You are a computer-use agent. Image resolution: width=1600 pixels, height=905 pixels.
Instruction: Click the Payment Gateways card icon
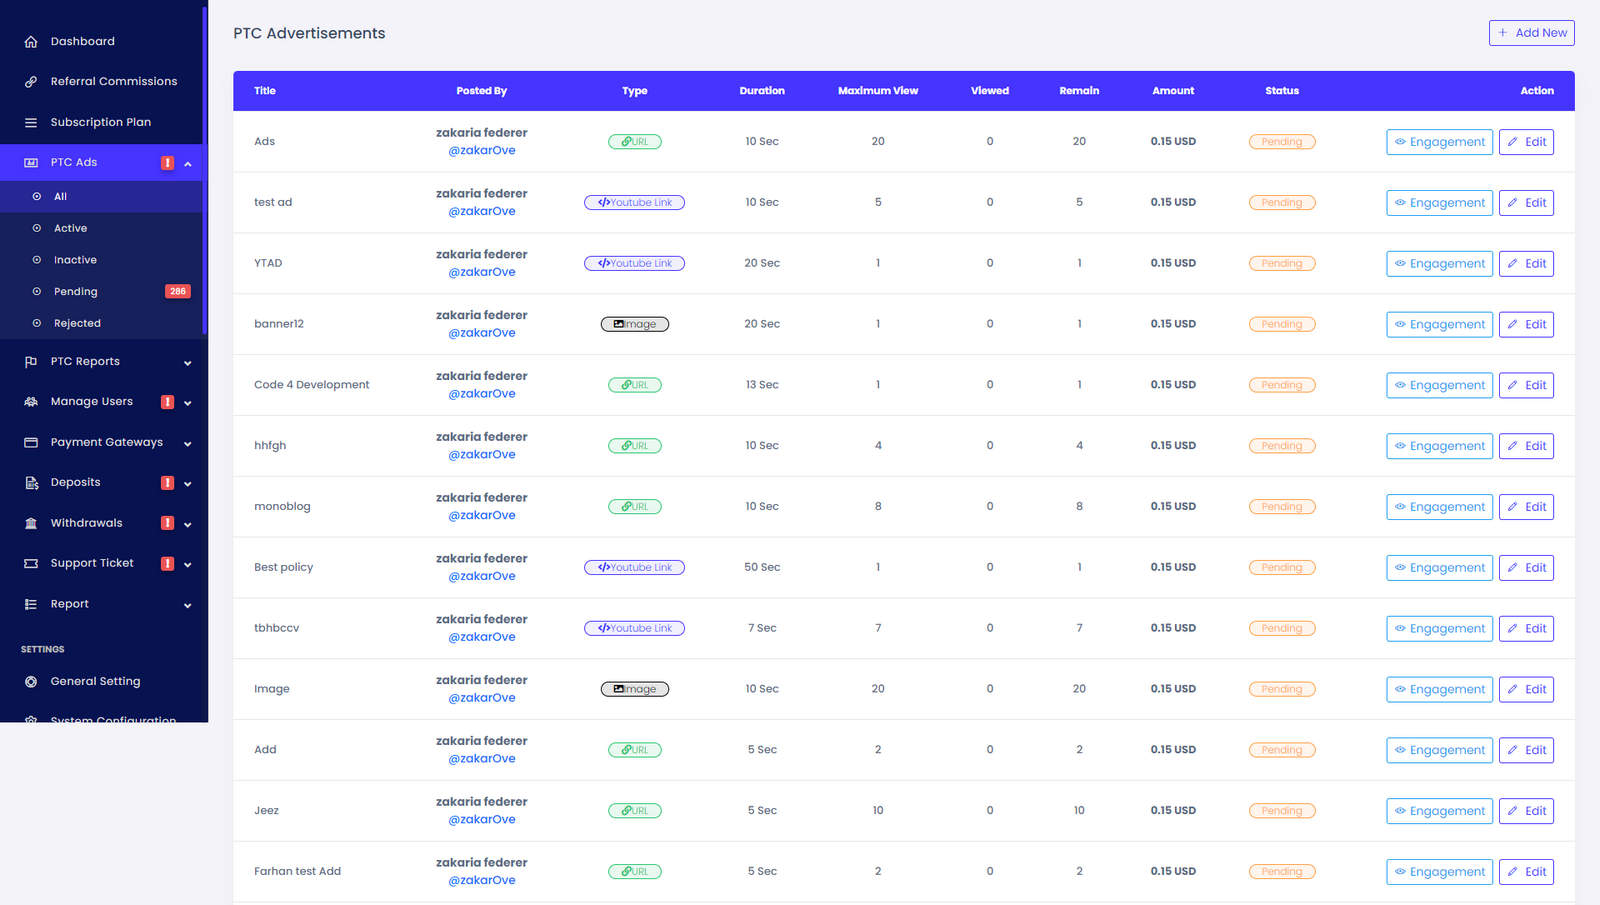(31, 442)
